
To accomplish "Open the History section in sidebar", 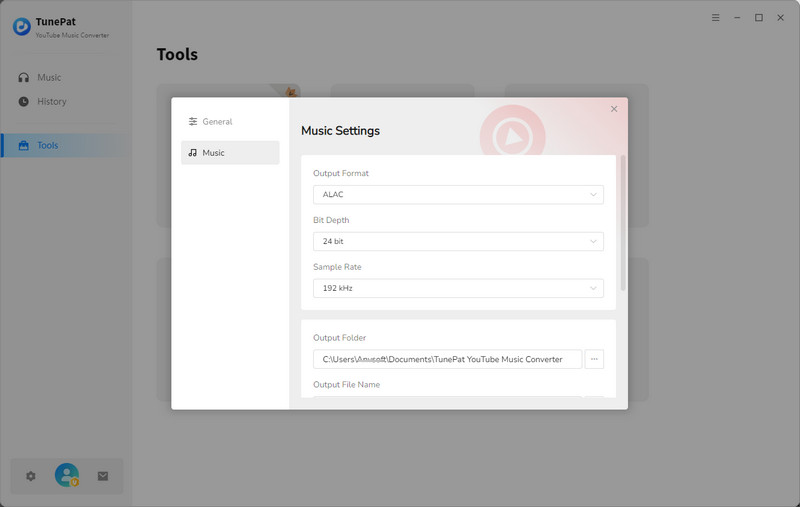I will (64, 102).
